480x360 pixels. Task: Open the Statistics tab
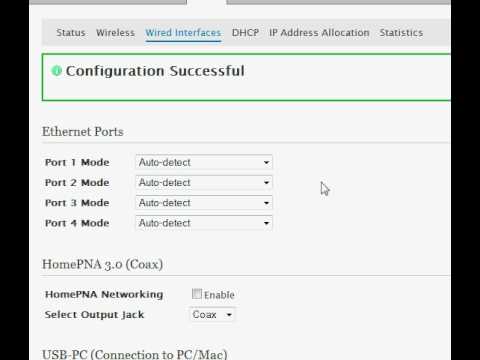click(401, 33)
